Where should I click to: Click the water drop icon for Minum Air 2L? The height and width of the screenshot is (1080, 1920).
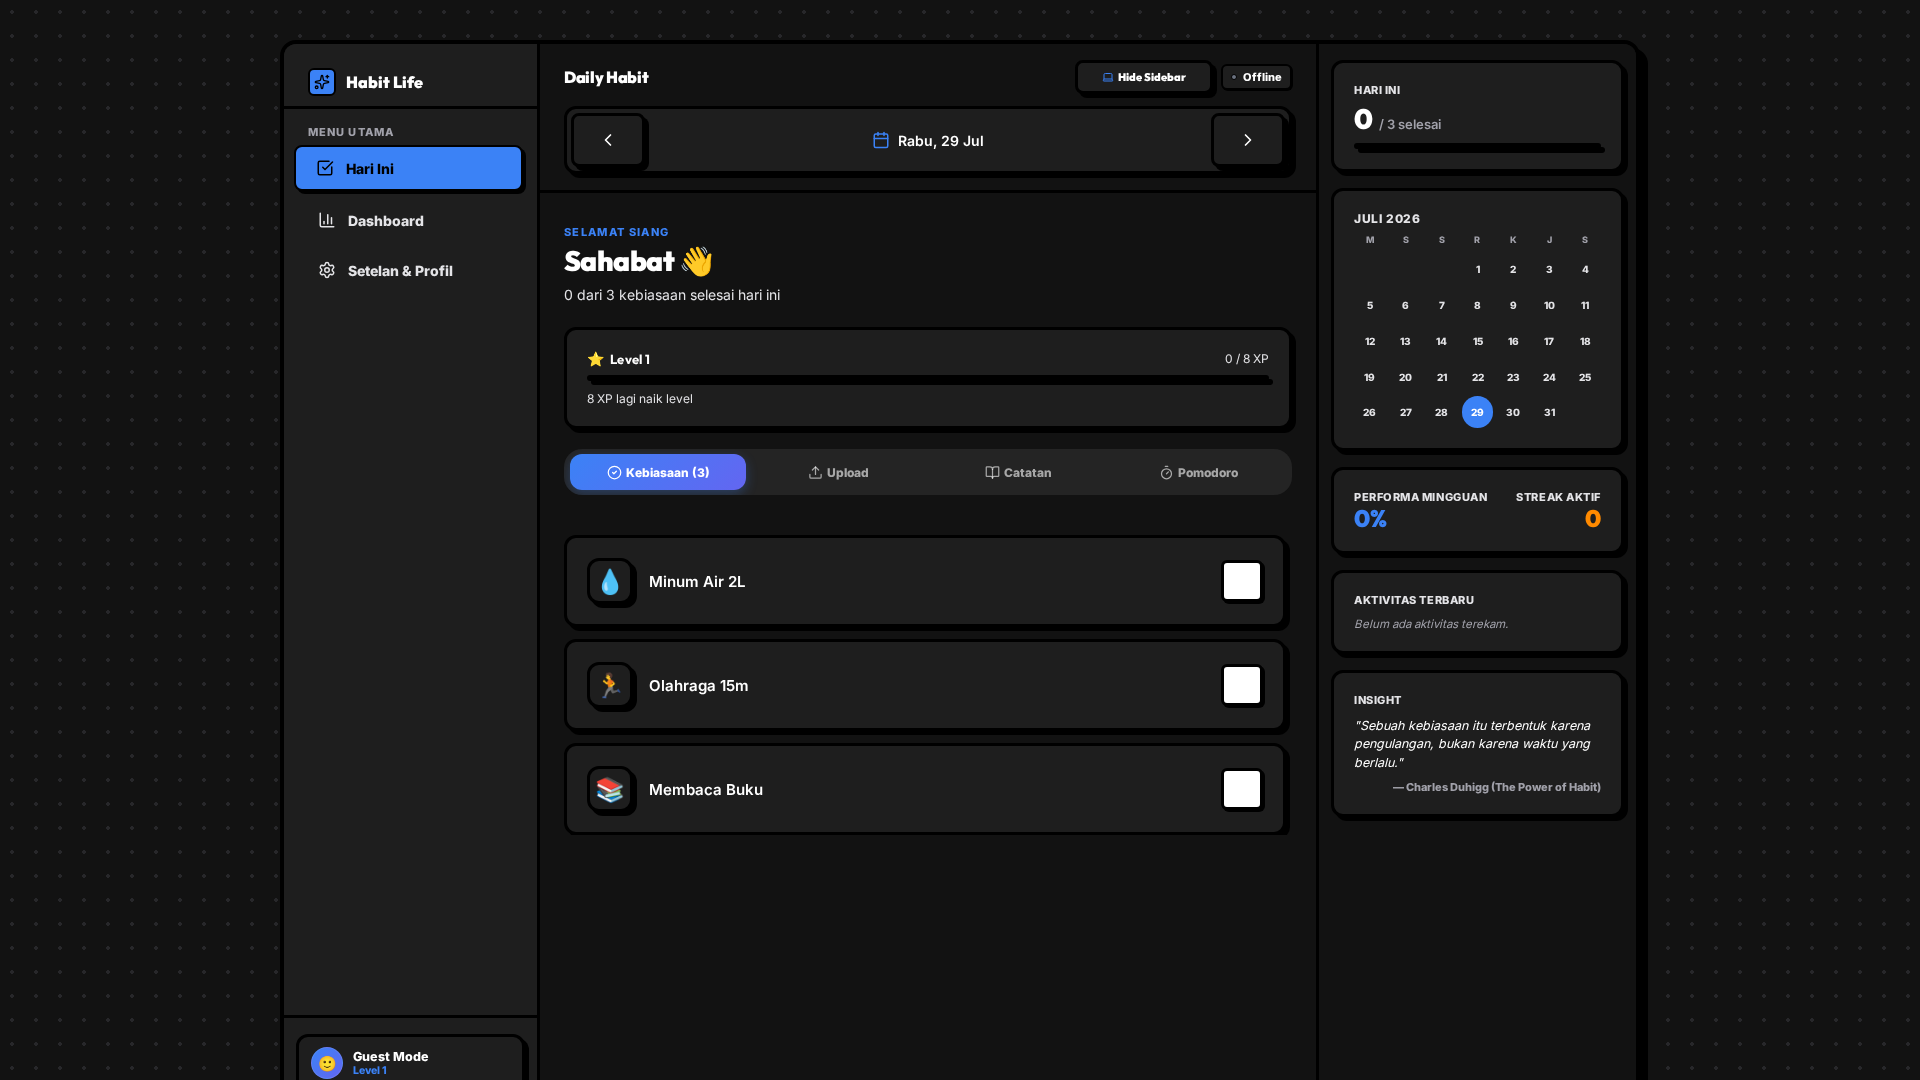[610, 582]
